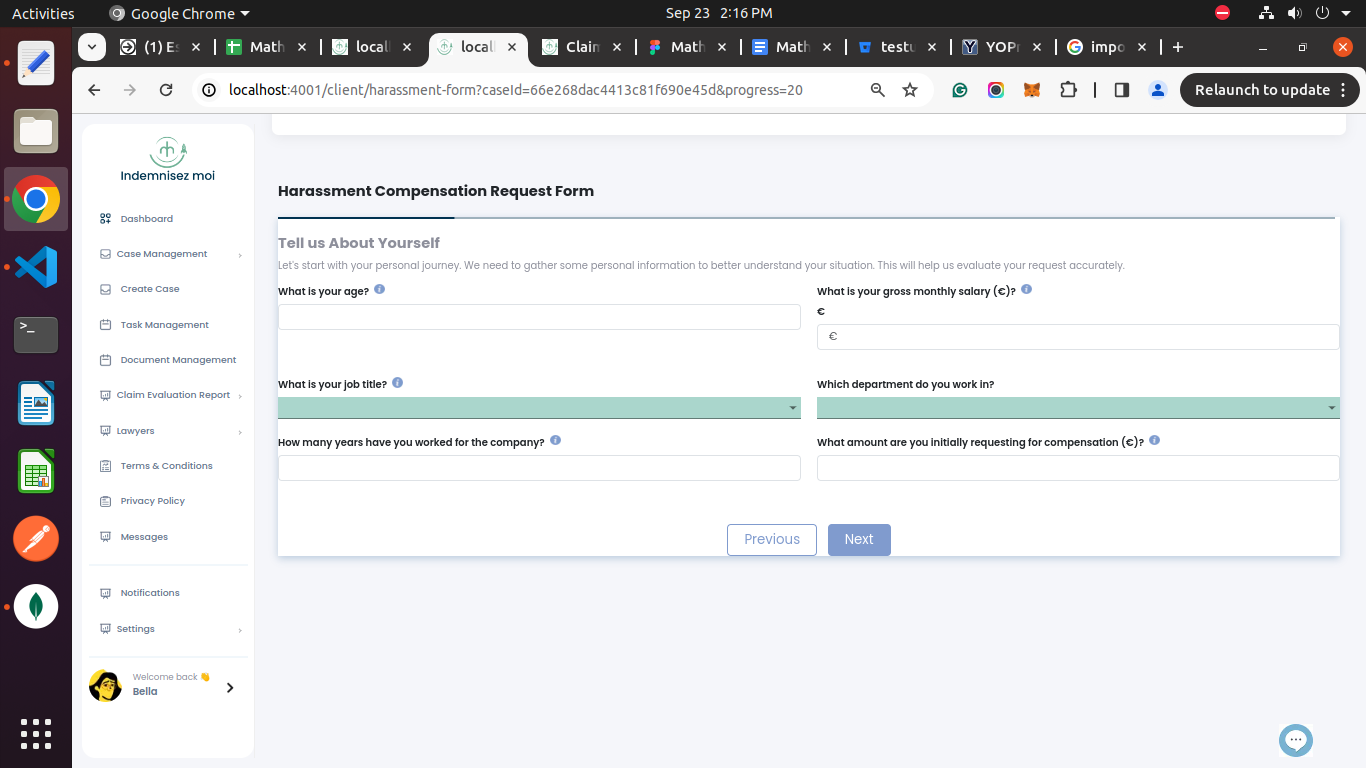
Task: Expand the Settings submenu
Action: (240, 630)
